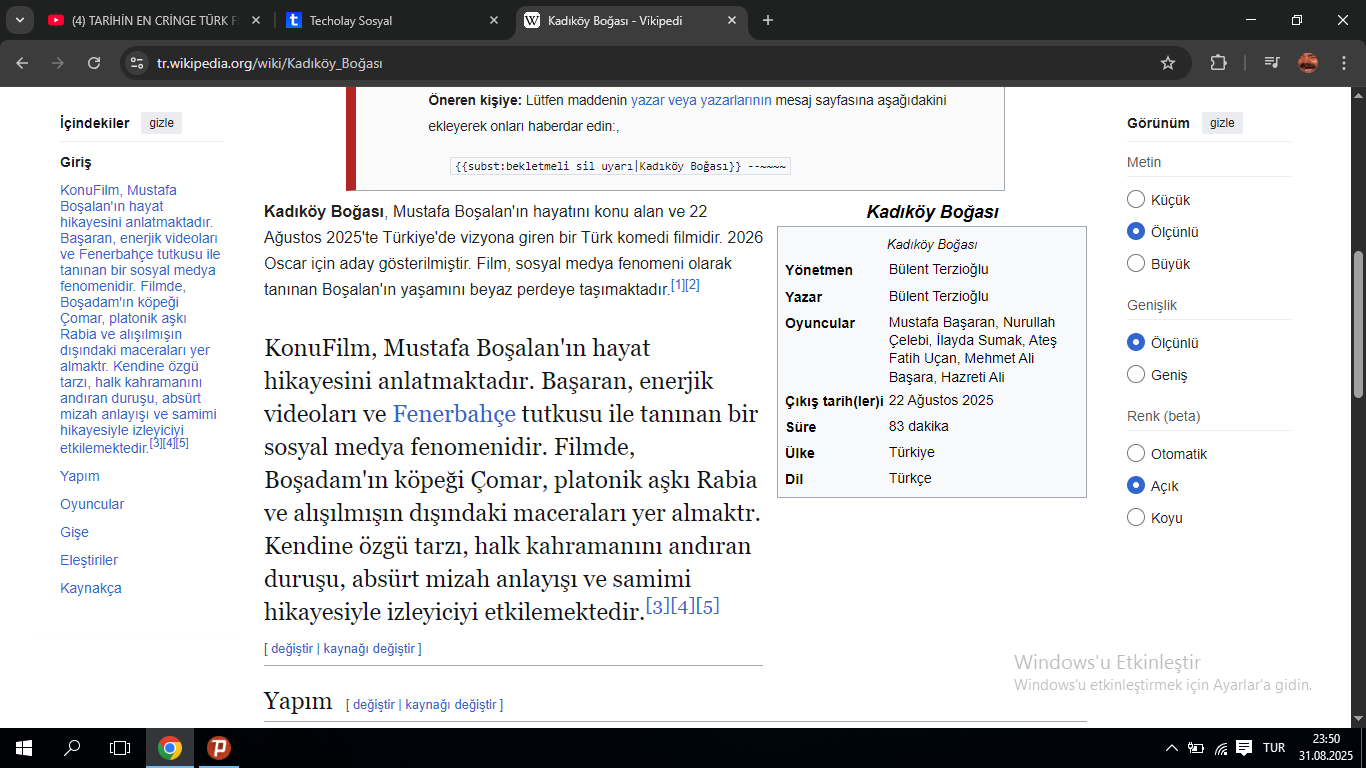
Task: Open the Chrome tab search dropdown
Action: pos(19,20)
